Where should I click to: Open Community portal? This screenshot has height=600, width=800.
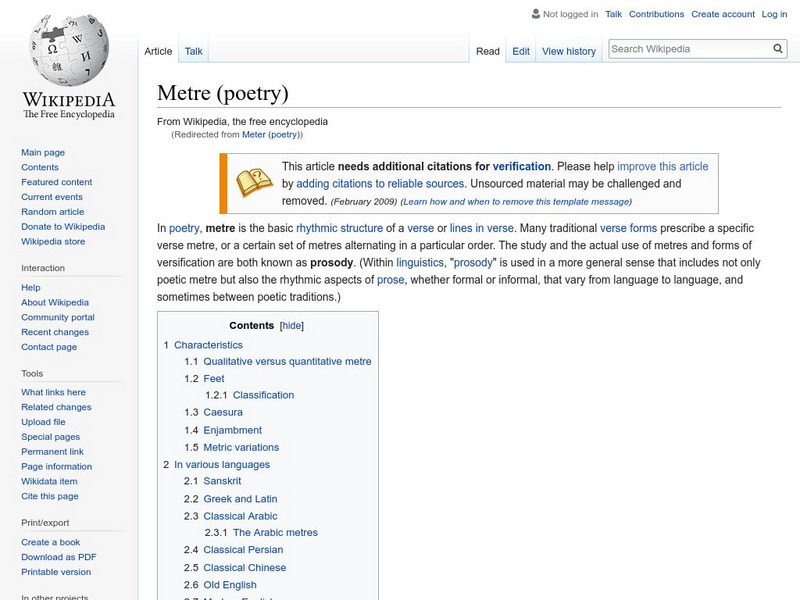click(58, 317)
